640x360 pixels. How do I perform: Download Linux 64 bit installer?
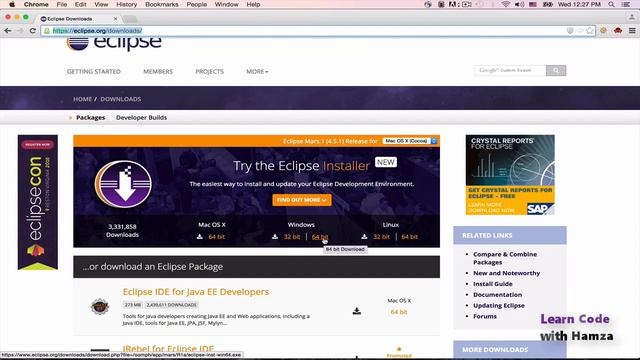pyautogui.click(x=409, y=237)
